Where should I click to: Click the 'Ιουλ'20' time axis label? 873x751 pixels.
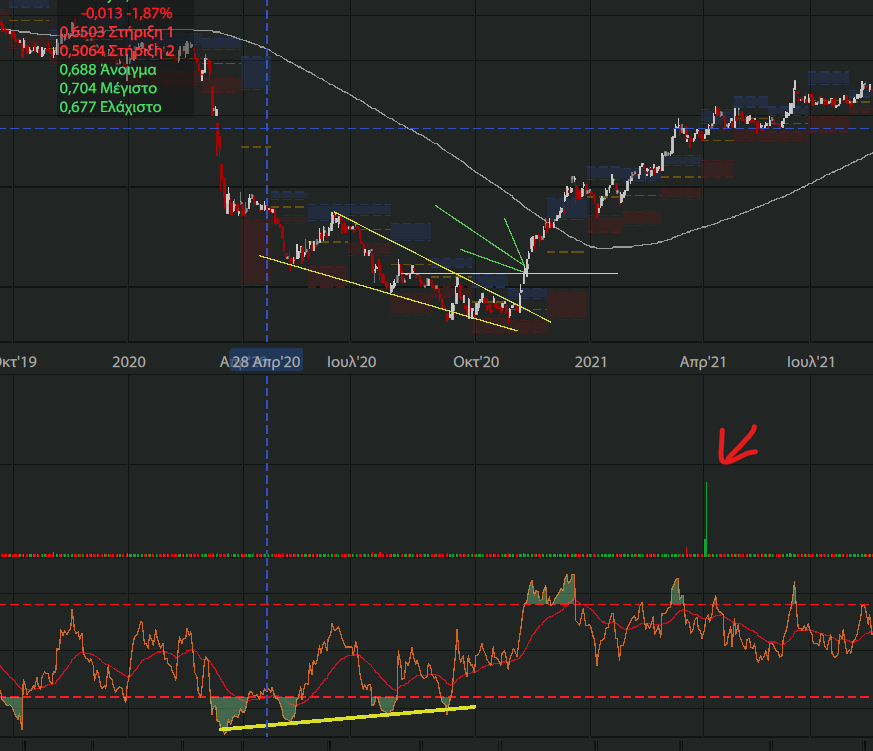pos(351,361)
